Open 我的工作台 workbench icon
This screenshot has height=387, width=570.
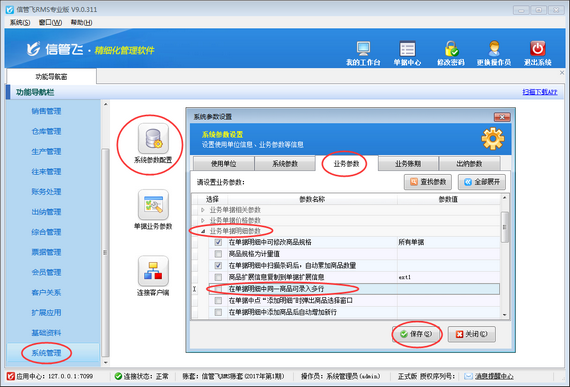[x=363, y=49]
